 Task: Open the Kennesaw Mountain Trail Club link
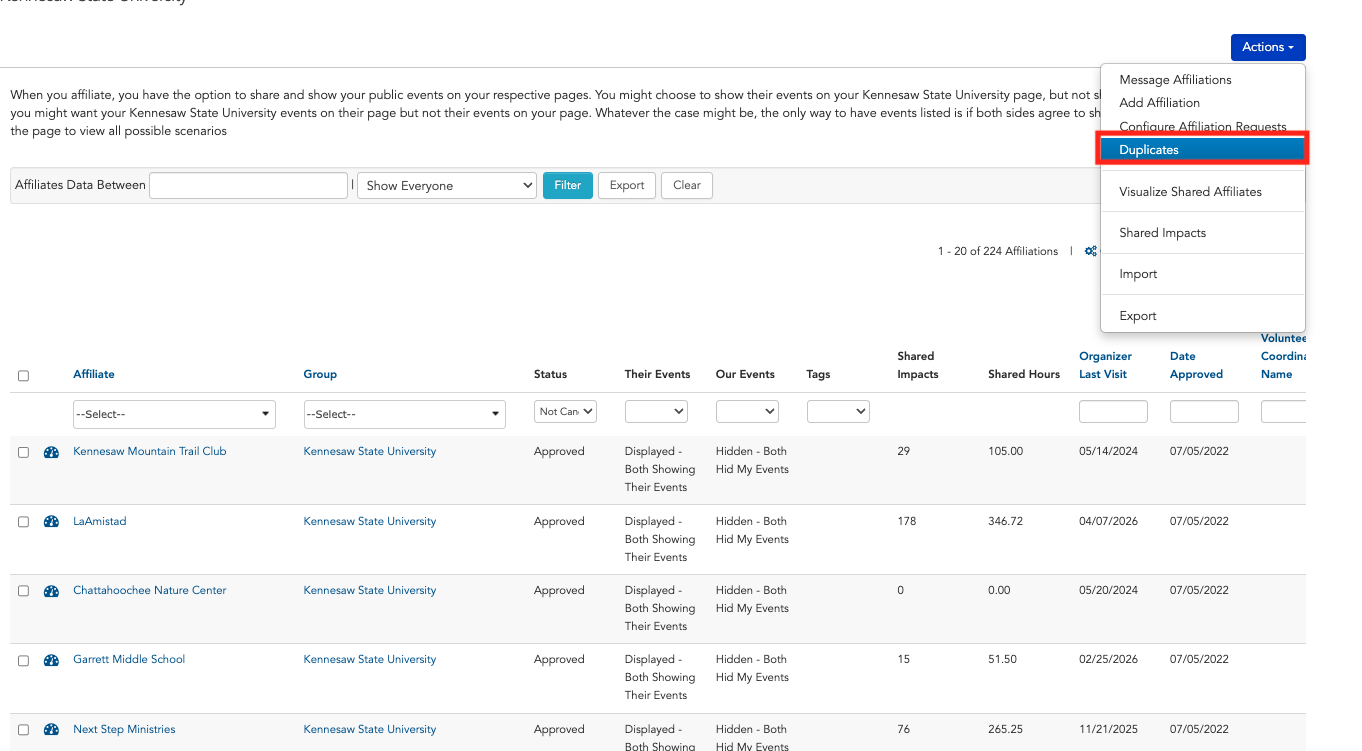[150, 452]
